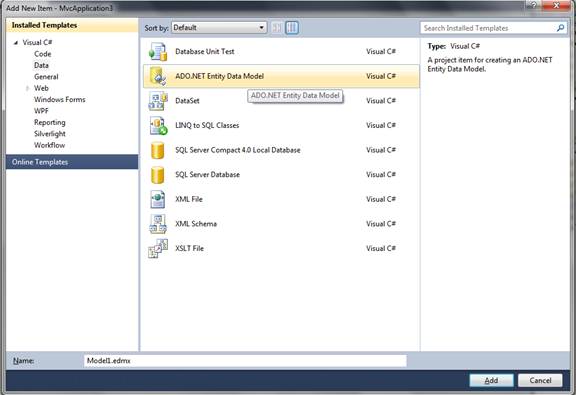Select the Data category
This screenshot has width=576, height=395.
tap(41, 65)
